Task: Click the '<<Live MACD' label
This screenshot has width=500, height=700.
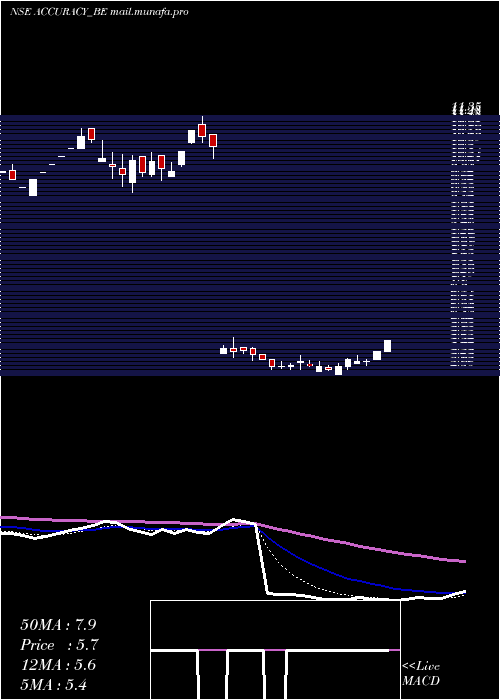Action: click(x=421, y=674)
